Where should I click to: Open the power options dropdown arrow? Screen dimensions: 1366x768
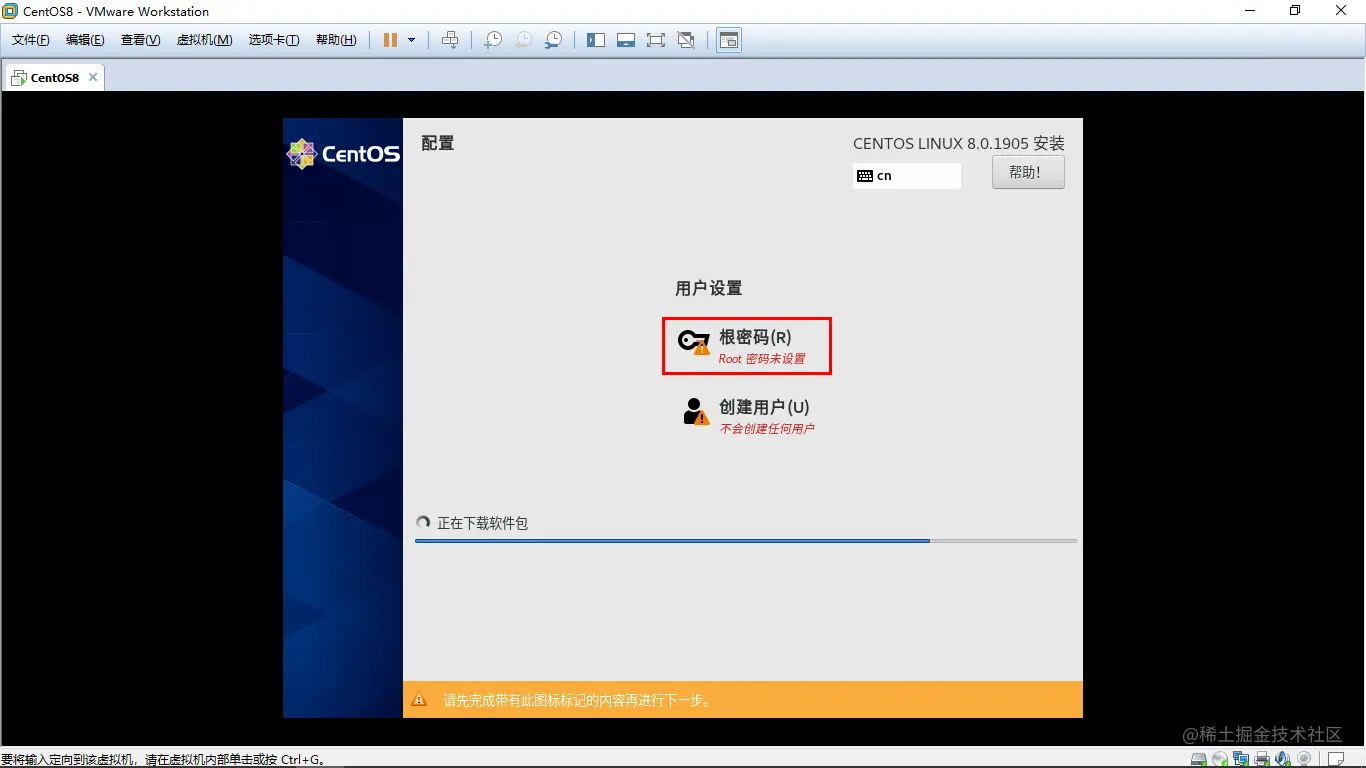coord(411,40)
